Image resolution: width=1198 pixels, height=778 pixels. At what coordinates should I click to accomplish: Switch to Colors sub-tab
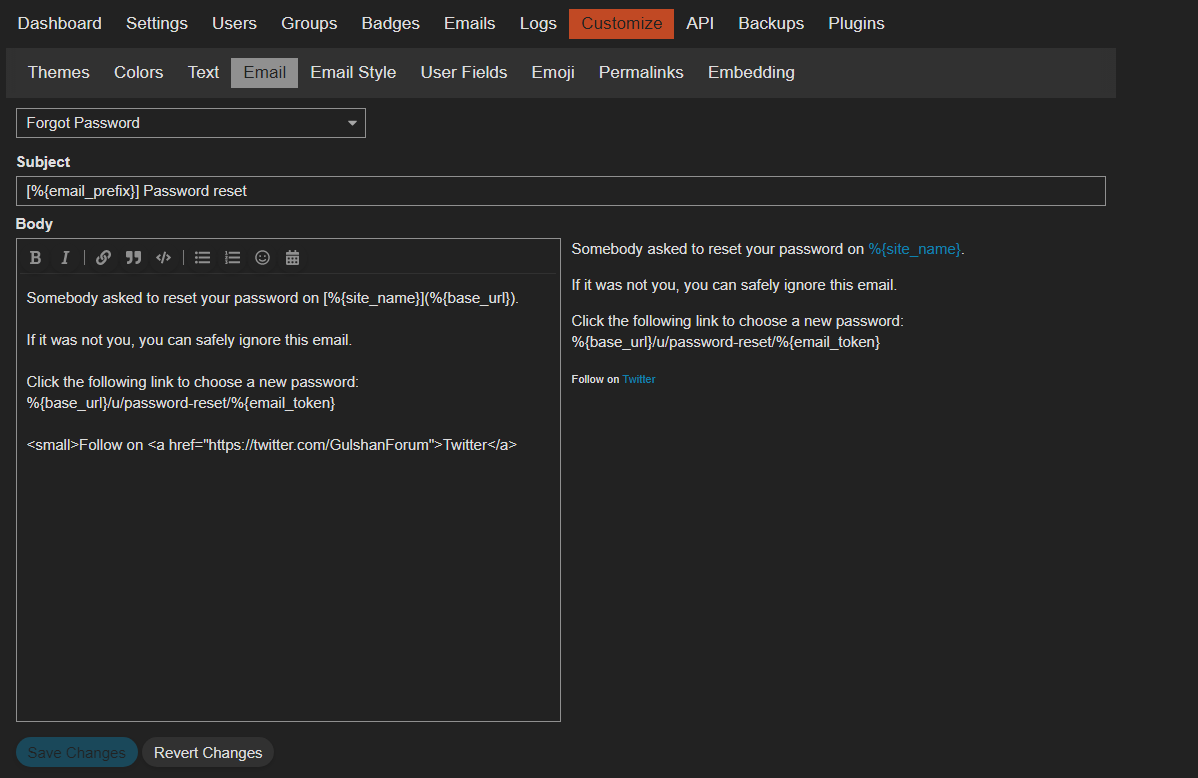tap(138, 73)
